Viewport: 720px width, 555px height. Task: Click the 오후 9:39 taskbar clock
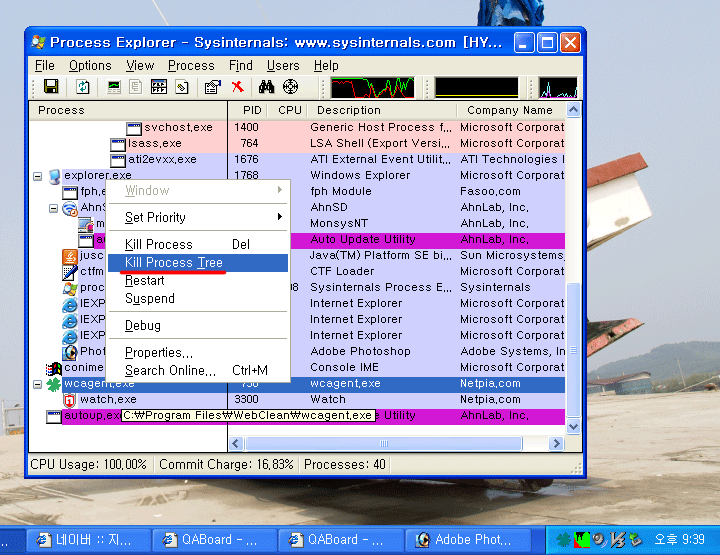tap(680, 539)
